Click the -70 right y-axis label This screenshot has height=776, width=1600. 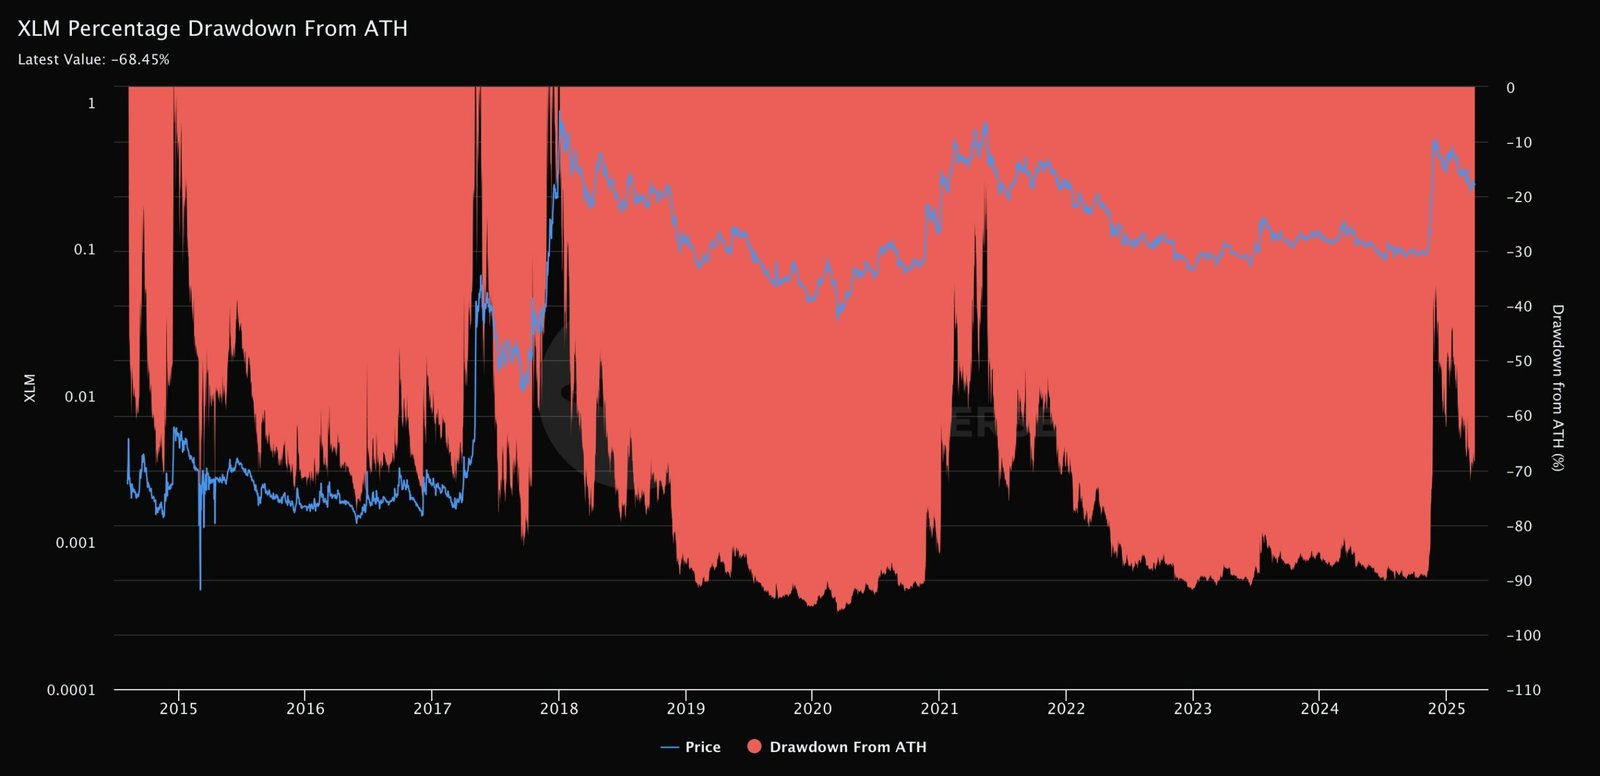coord(1519,471)
